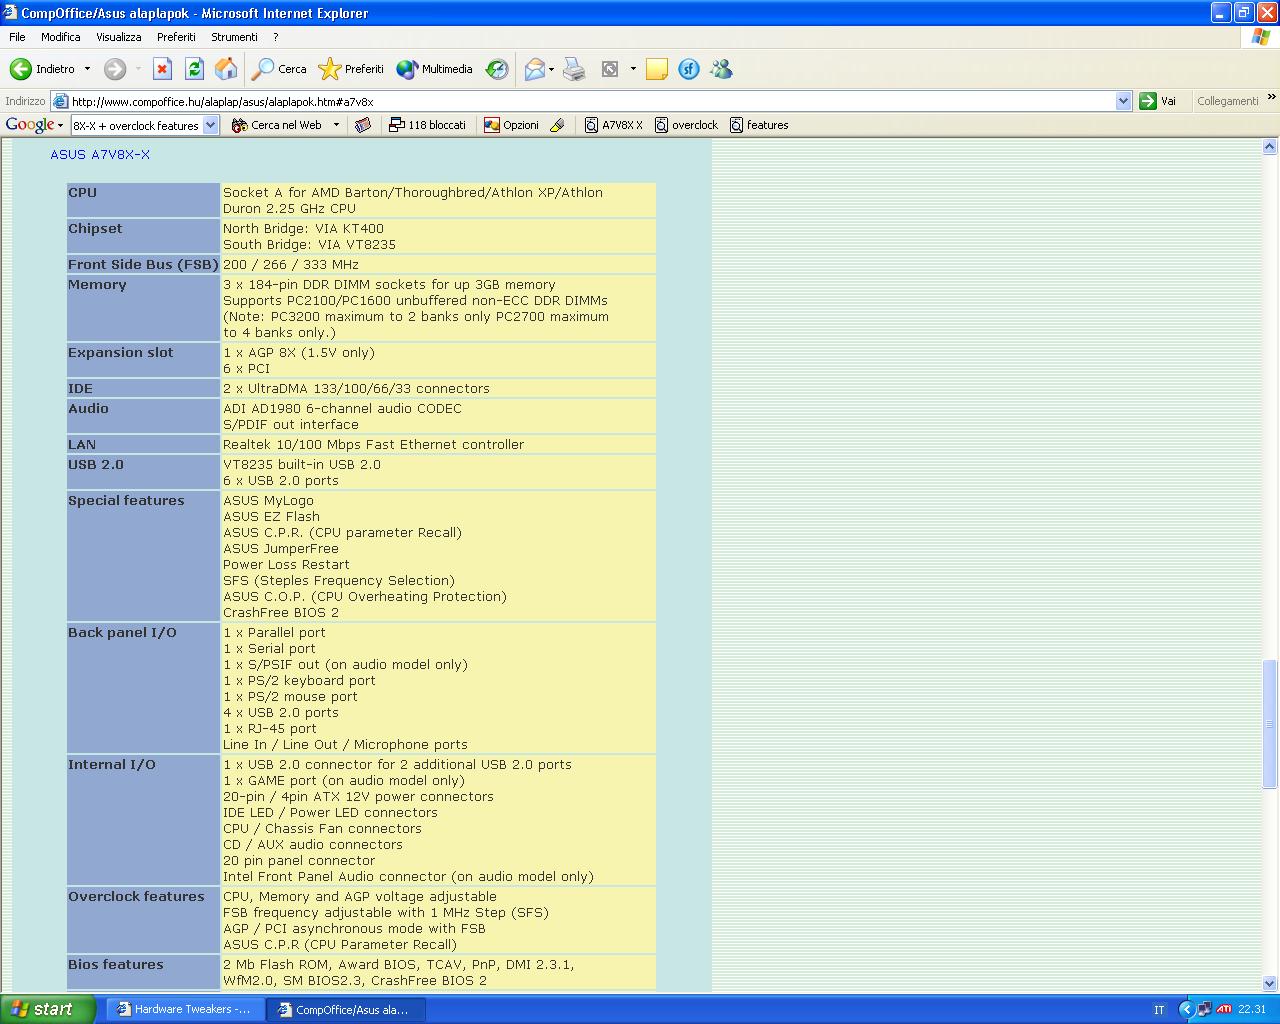
Task: Click the ASUS A7V8X-X heading link
Action: pos(100,155)
